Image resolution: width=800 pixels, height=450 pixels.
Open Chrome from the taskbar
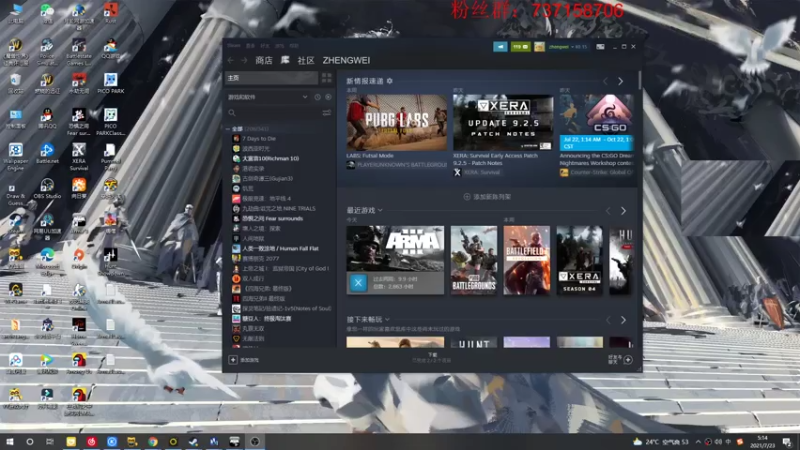[x=153, y=441]
